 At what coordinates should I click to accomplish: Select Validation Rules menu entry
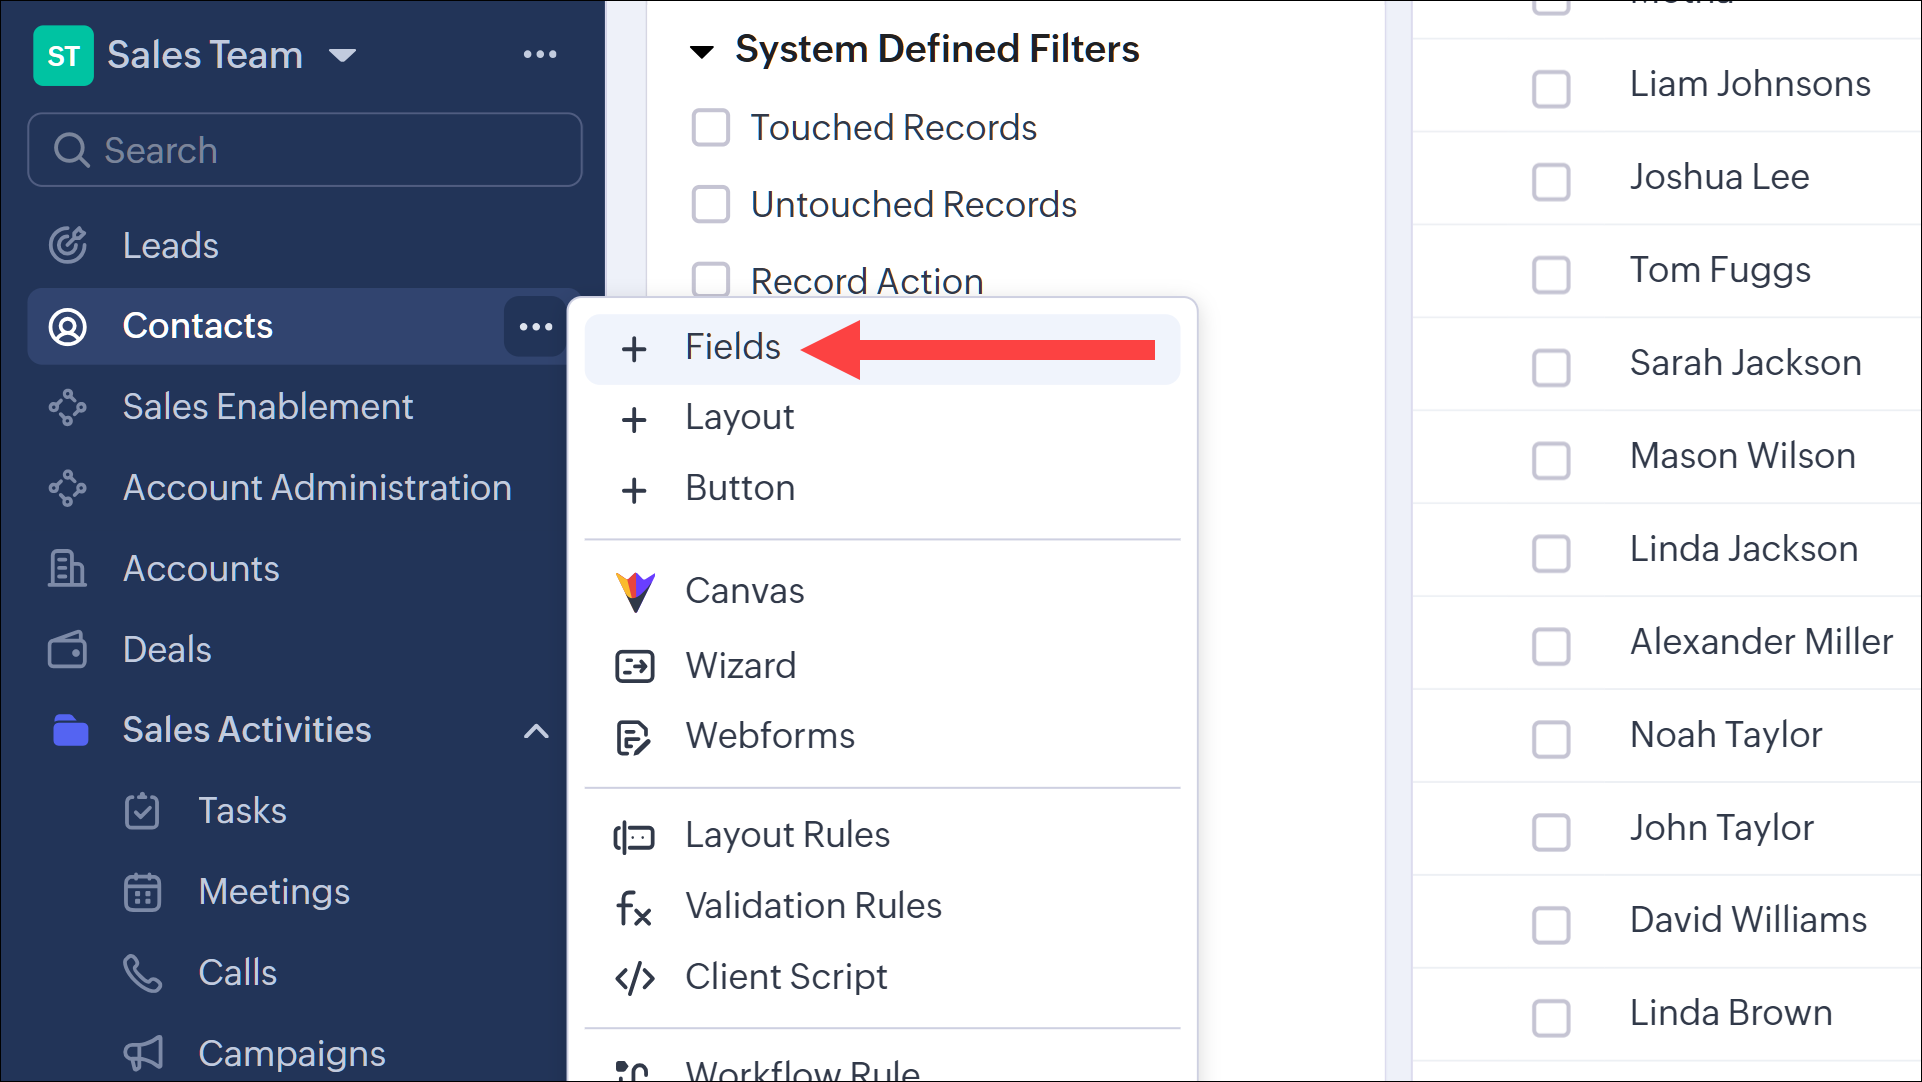812,906
